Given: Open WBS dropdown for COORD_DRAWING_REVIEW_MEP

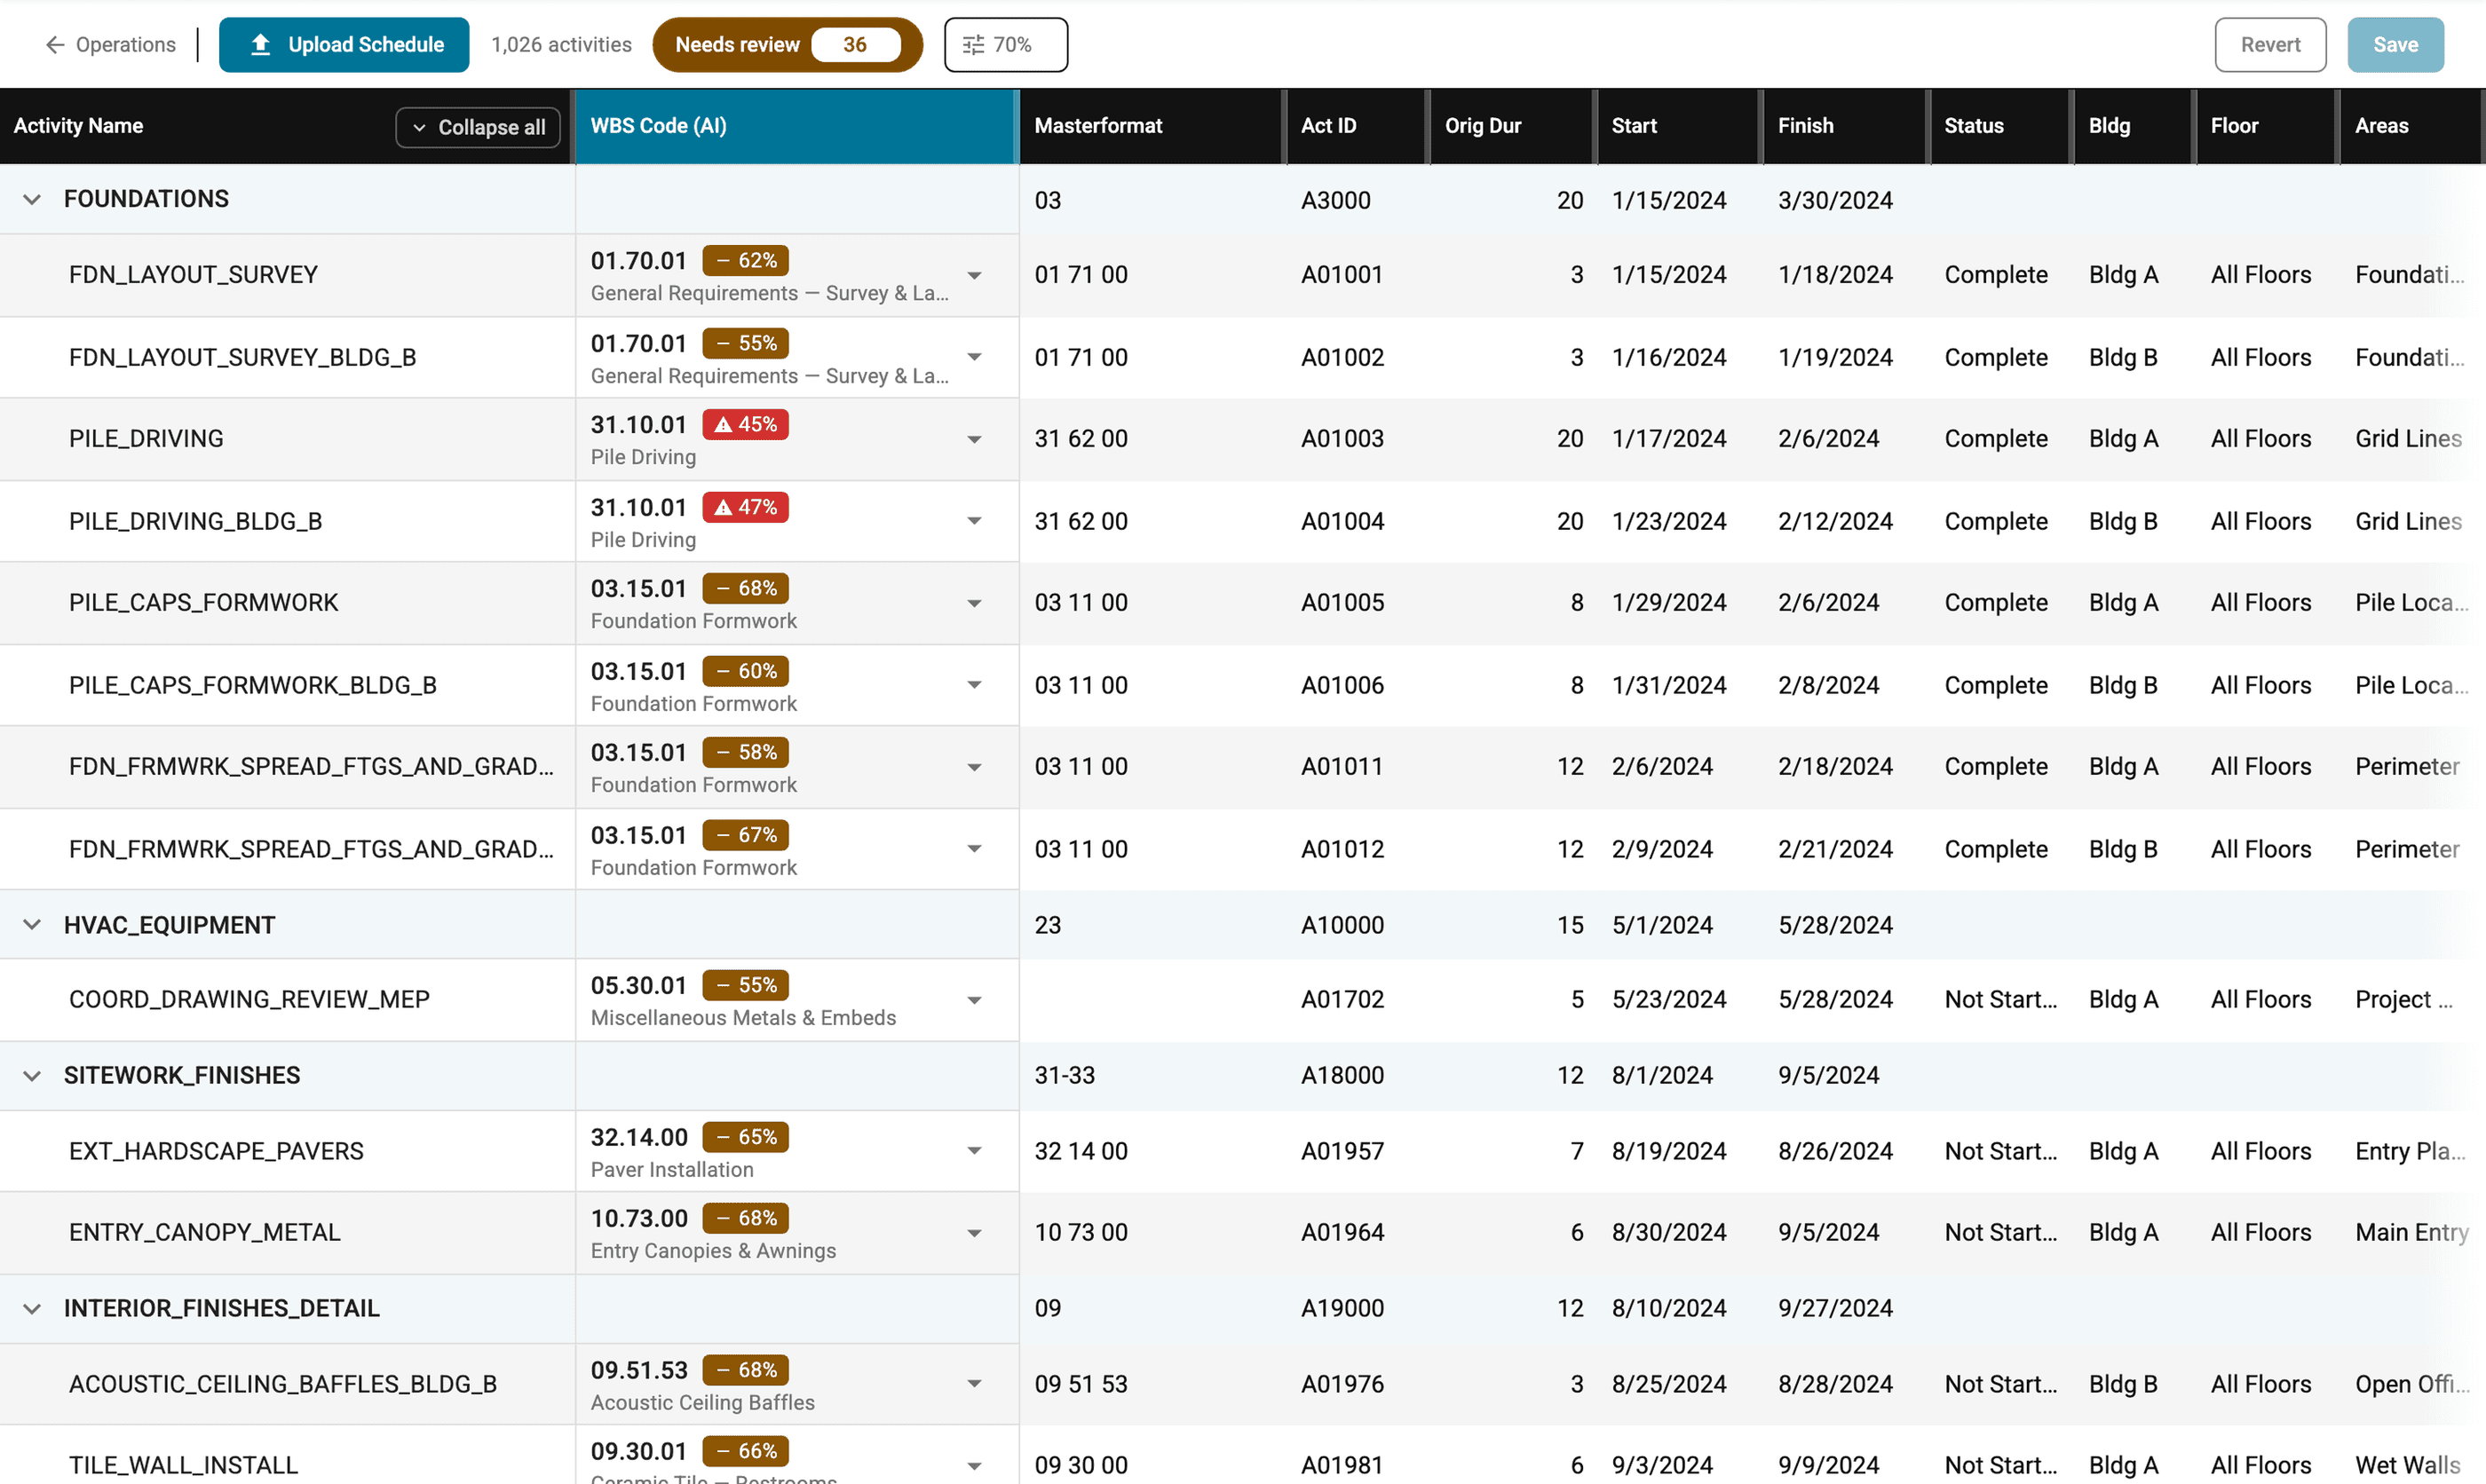Looking at the screenshot, I should coord(974,1000).
